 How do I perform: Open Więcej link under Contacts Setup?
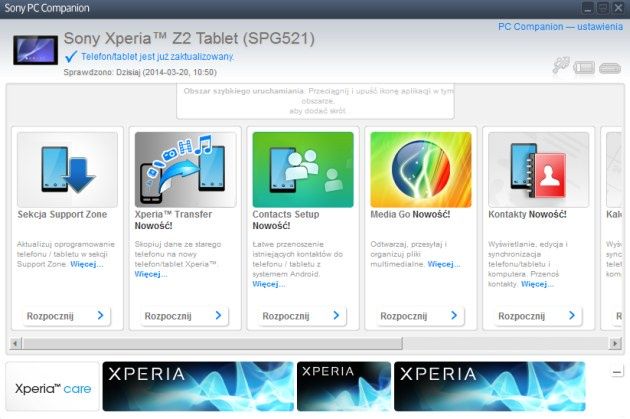click(x=269, y=284)
